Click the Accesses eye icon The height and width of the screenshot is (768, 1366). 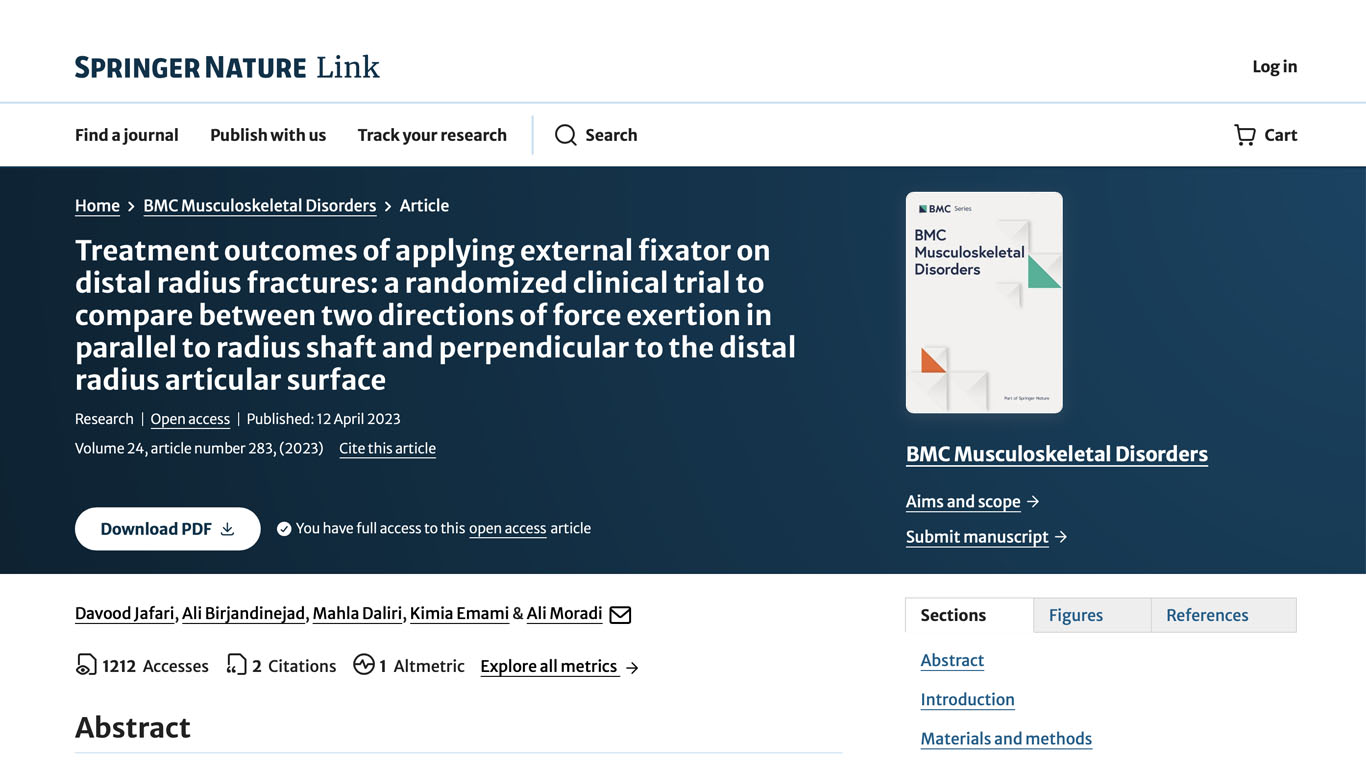[x=86, y=665]
